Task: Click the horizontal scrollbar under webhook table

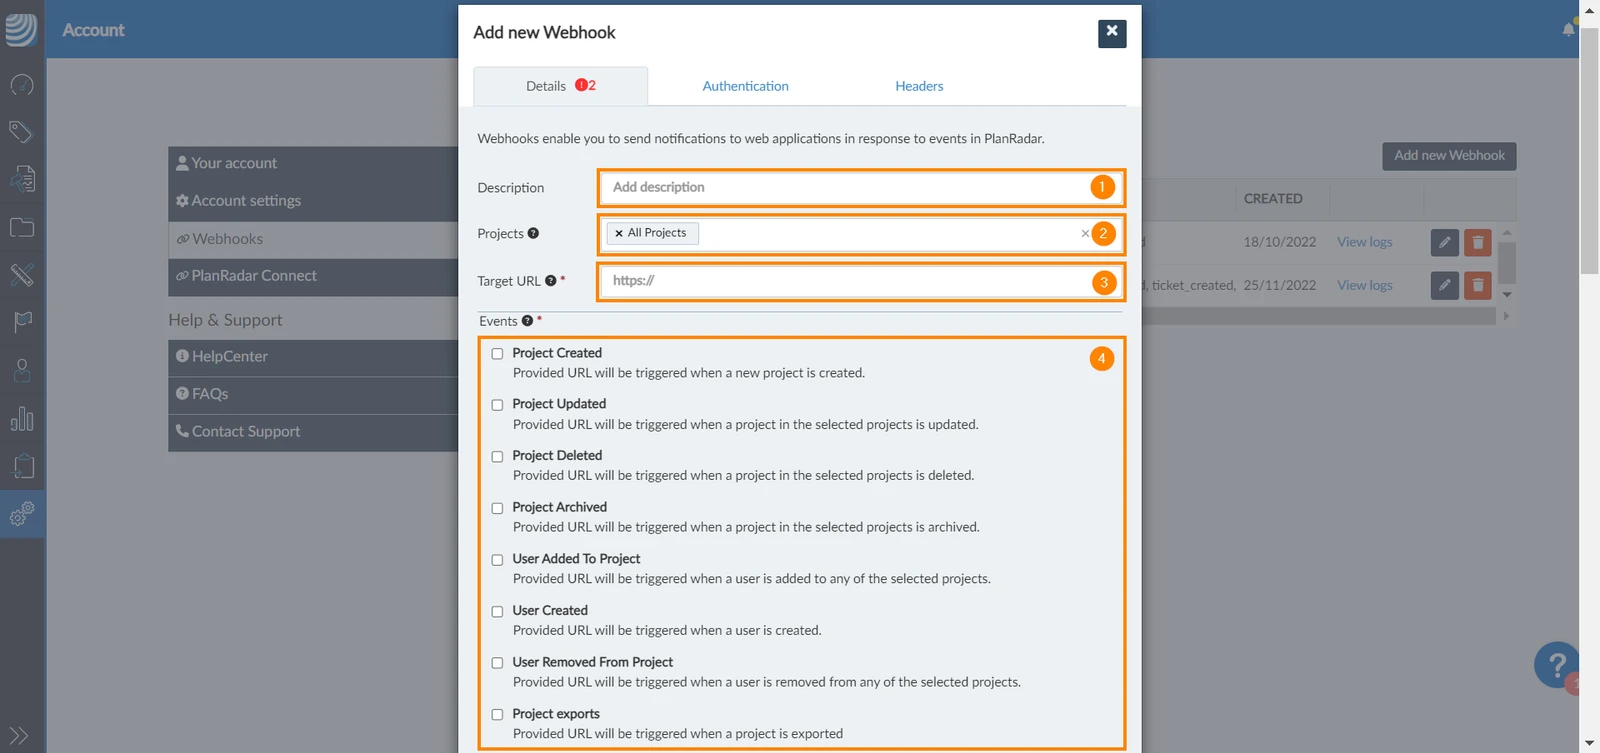Action: [x=1319, y=316]
